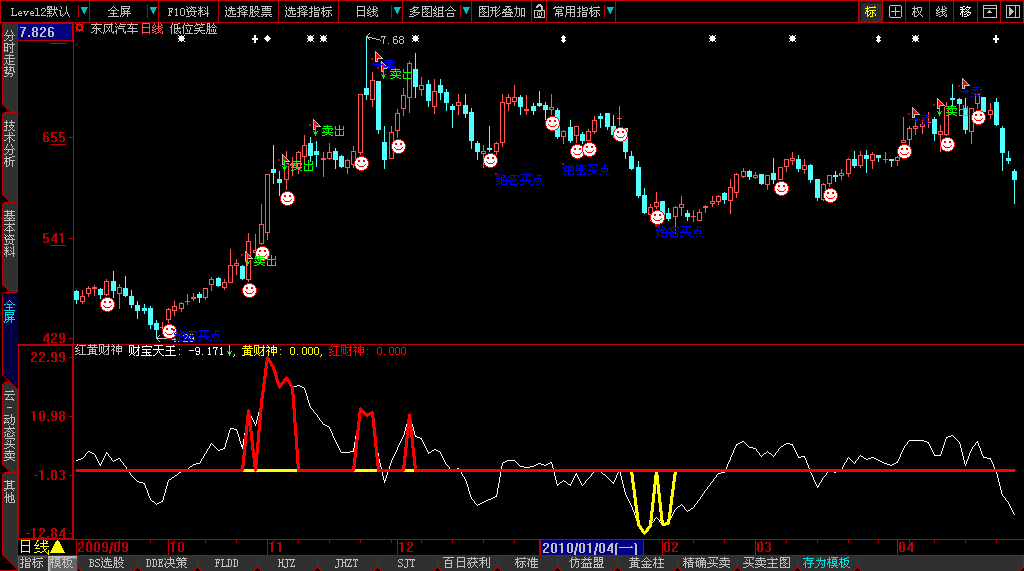Image resolution: width=1024 pixels, height=571 pixels.
Task: Select the JHZT template tab
Action: click(x=347, y=563)
